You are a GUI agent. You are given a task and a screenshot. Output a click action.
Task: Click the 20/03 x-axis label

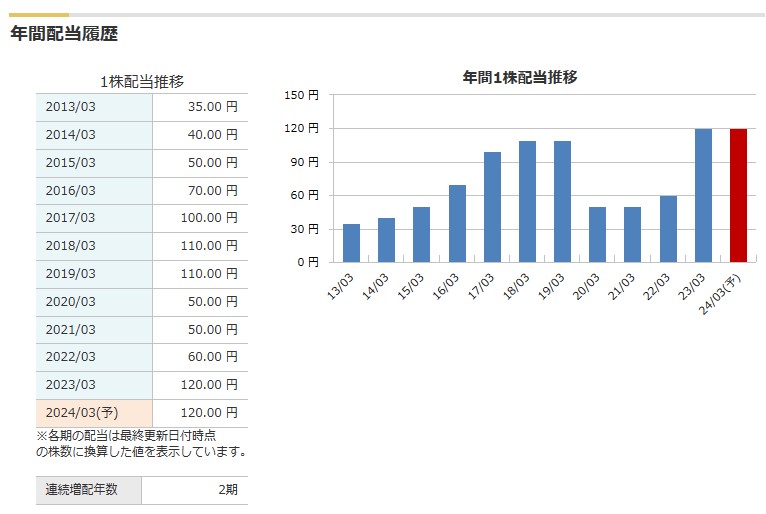[586, 286]
